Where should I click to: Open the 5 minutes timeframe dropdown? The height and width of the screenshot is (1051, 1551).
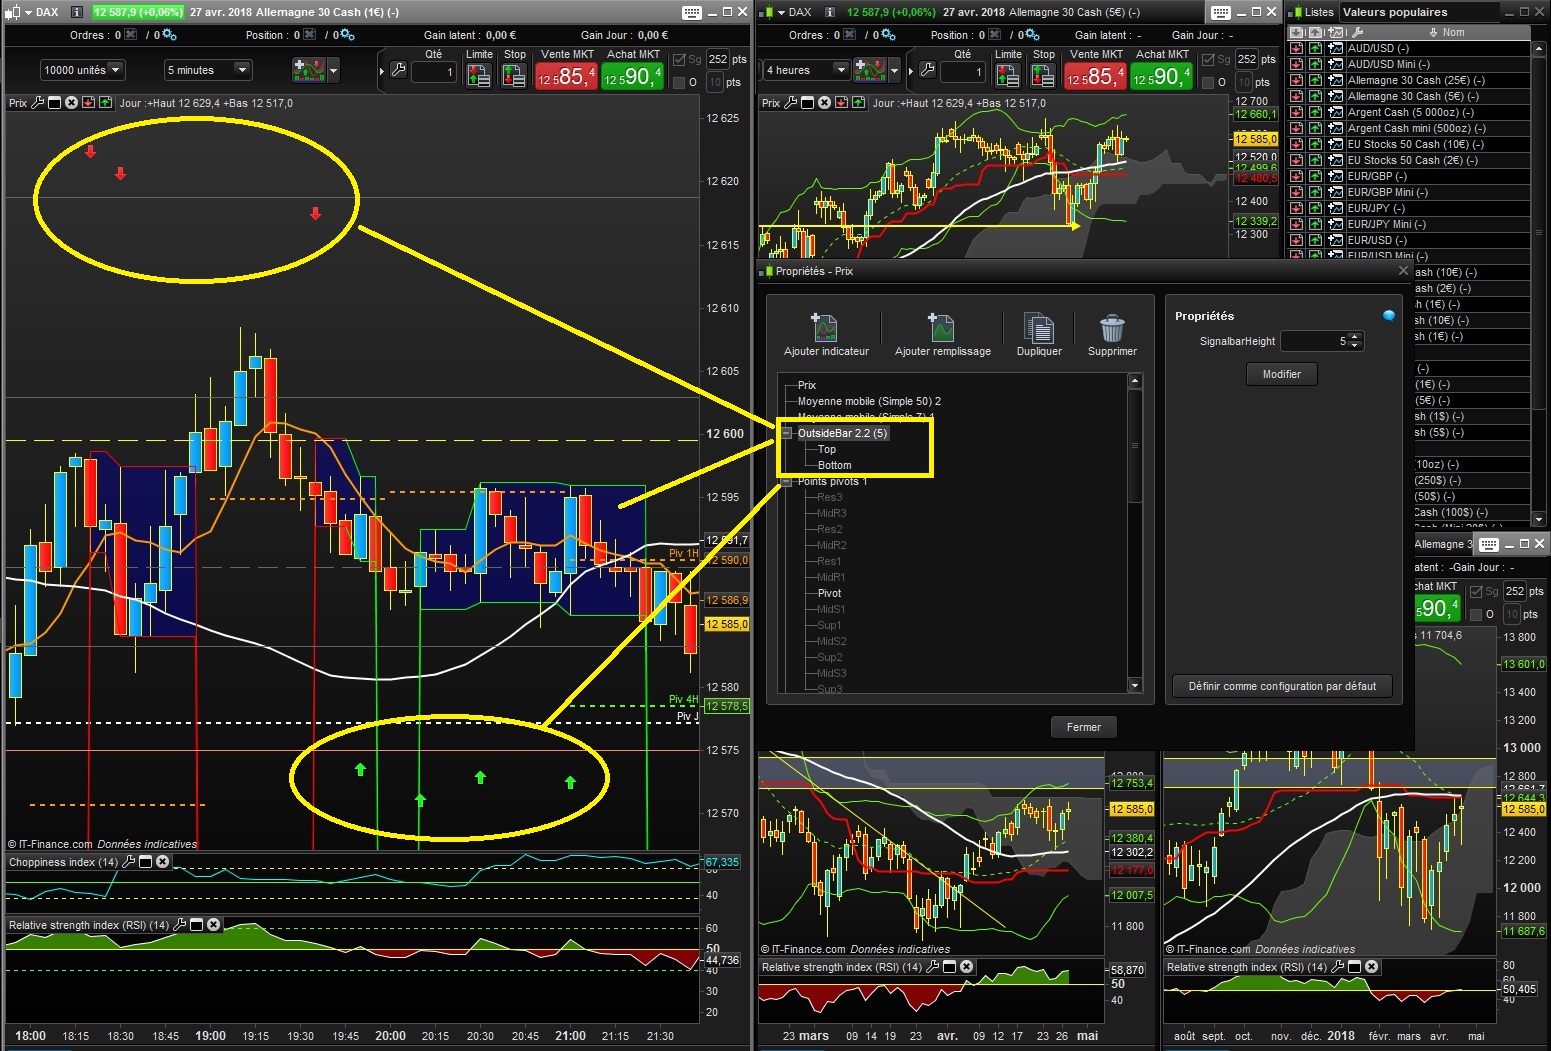240,69
